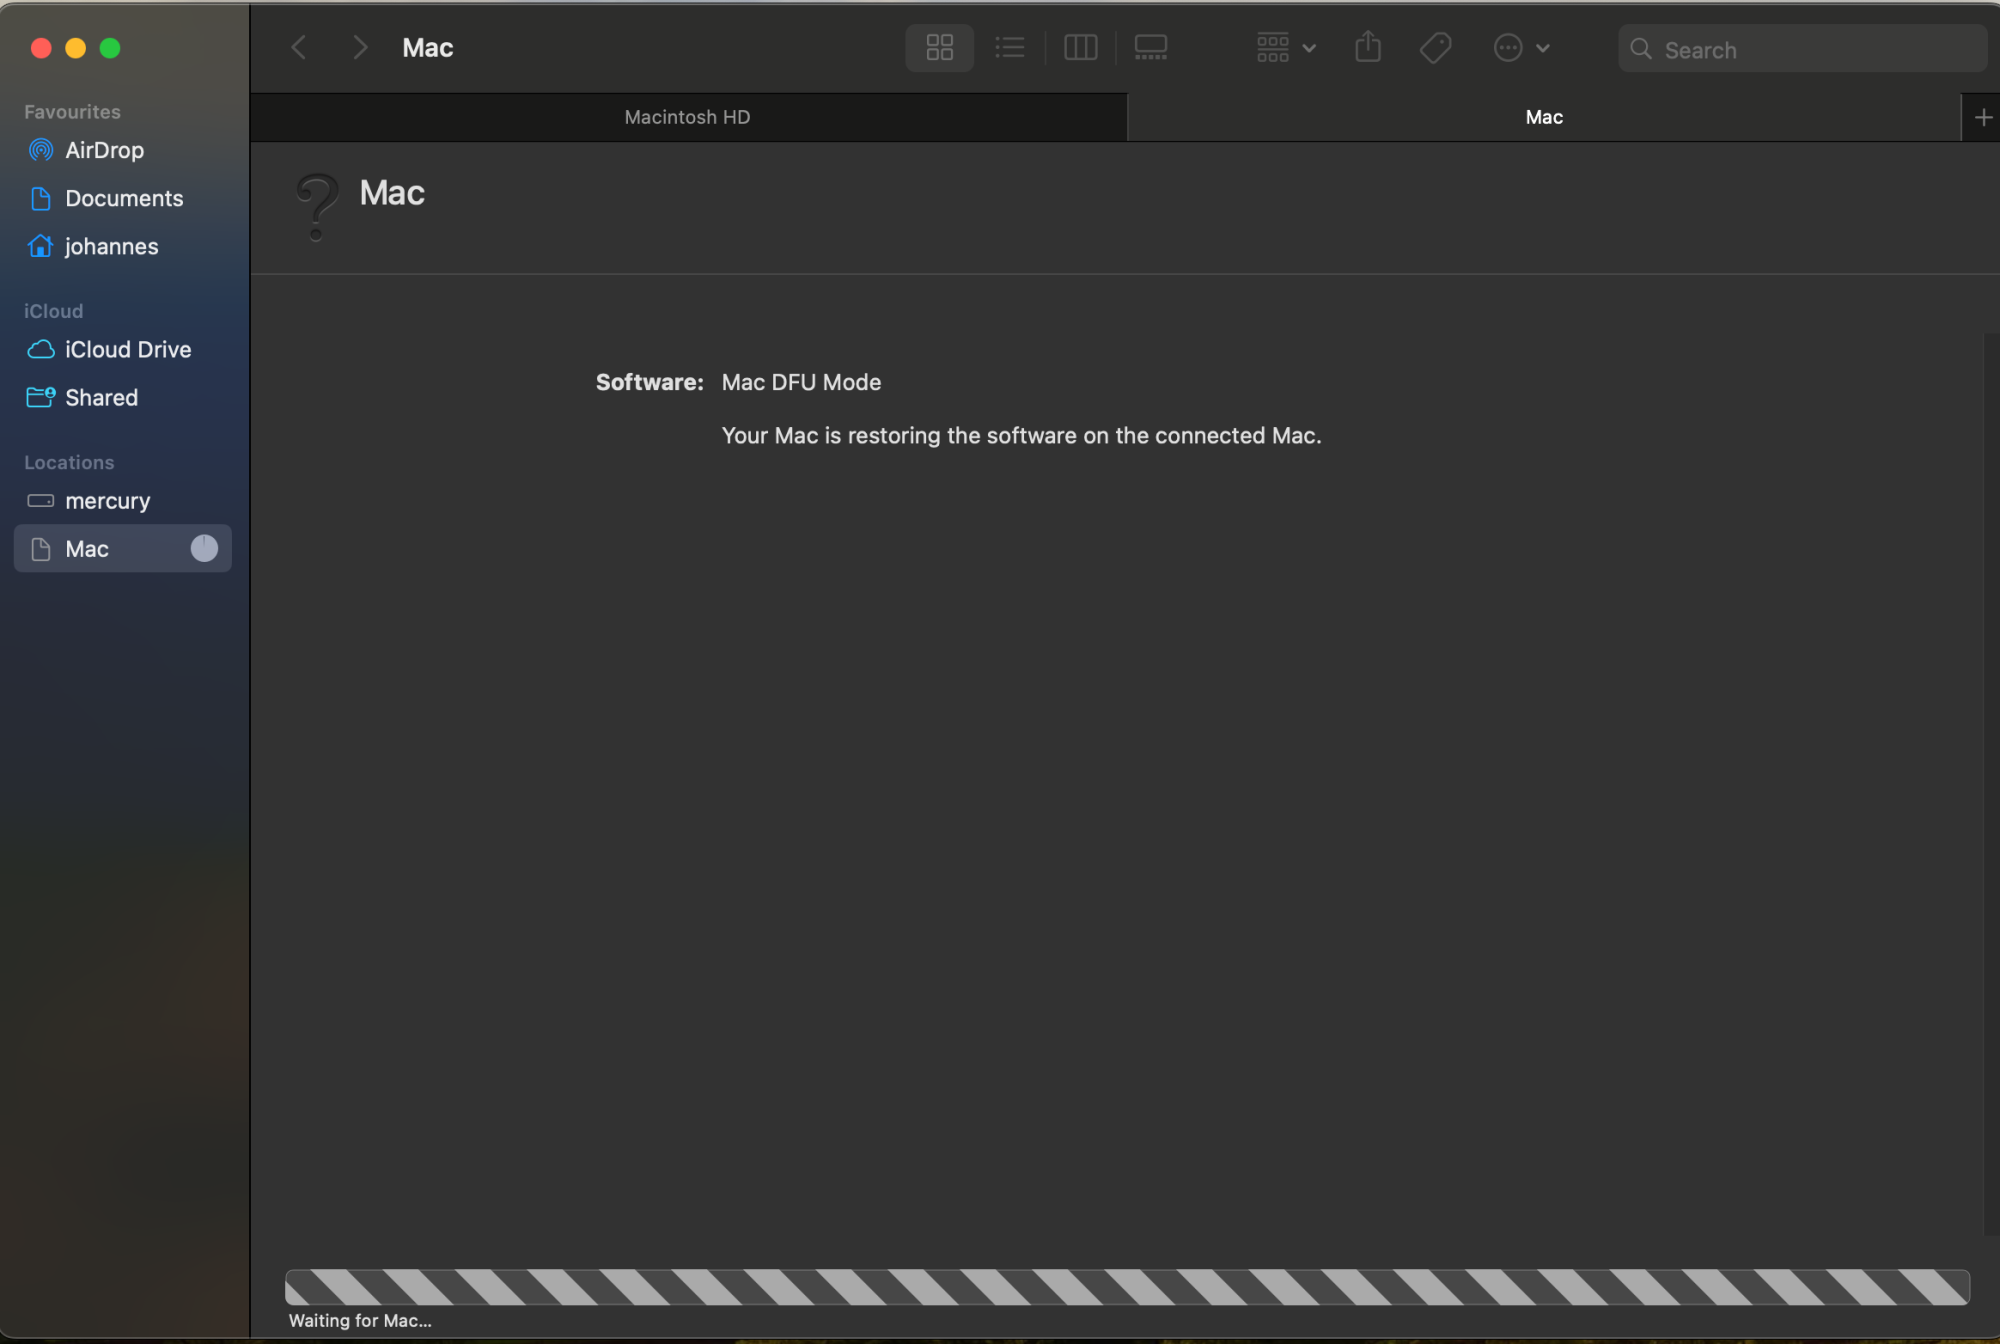Click the Mac window title

click(428, 48)
